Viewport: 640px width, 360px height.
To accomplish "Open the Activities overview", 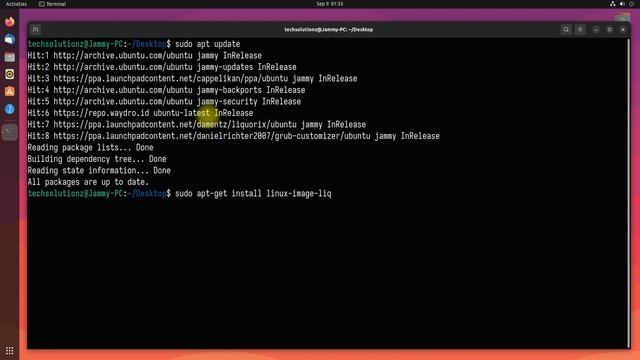I will 16,4.
